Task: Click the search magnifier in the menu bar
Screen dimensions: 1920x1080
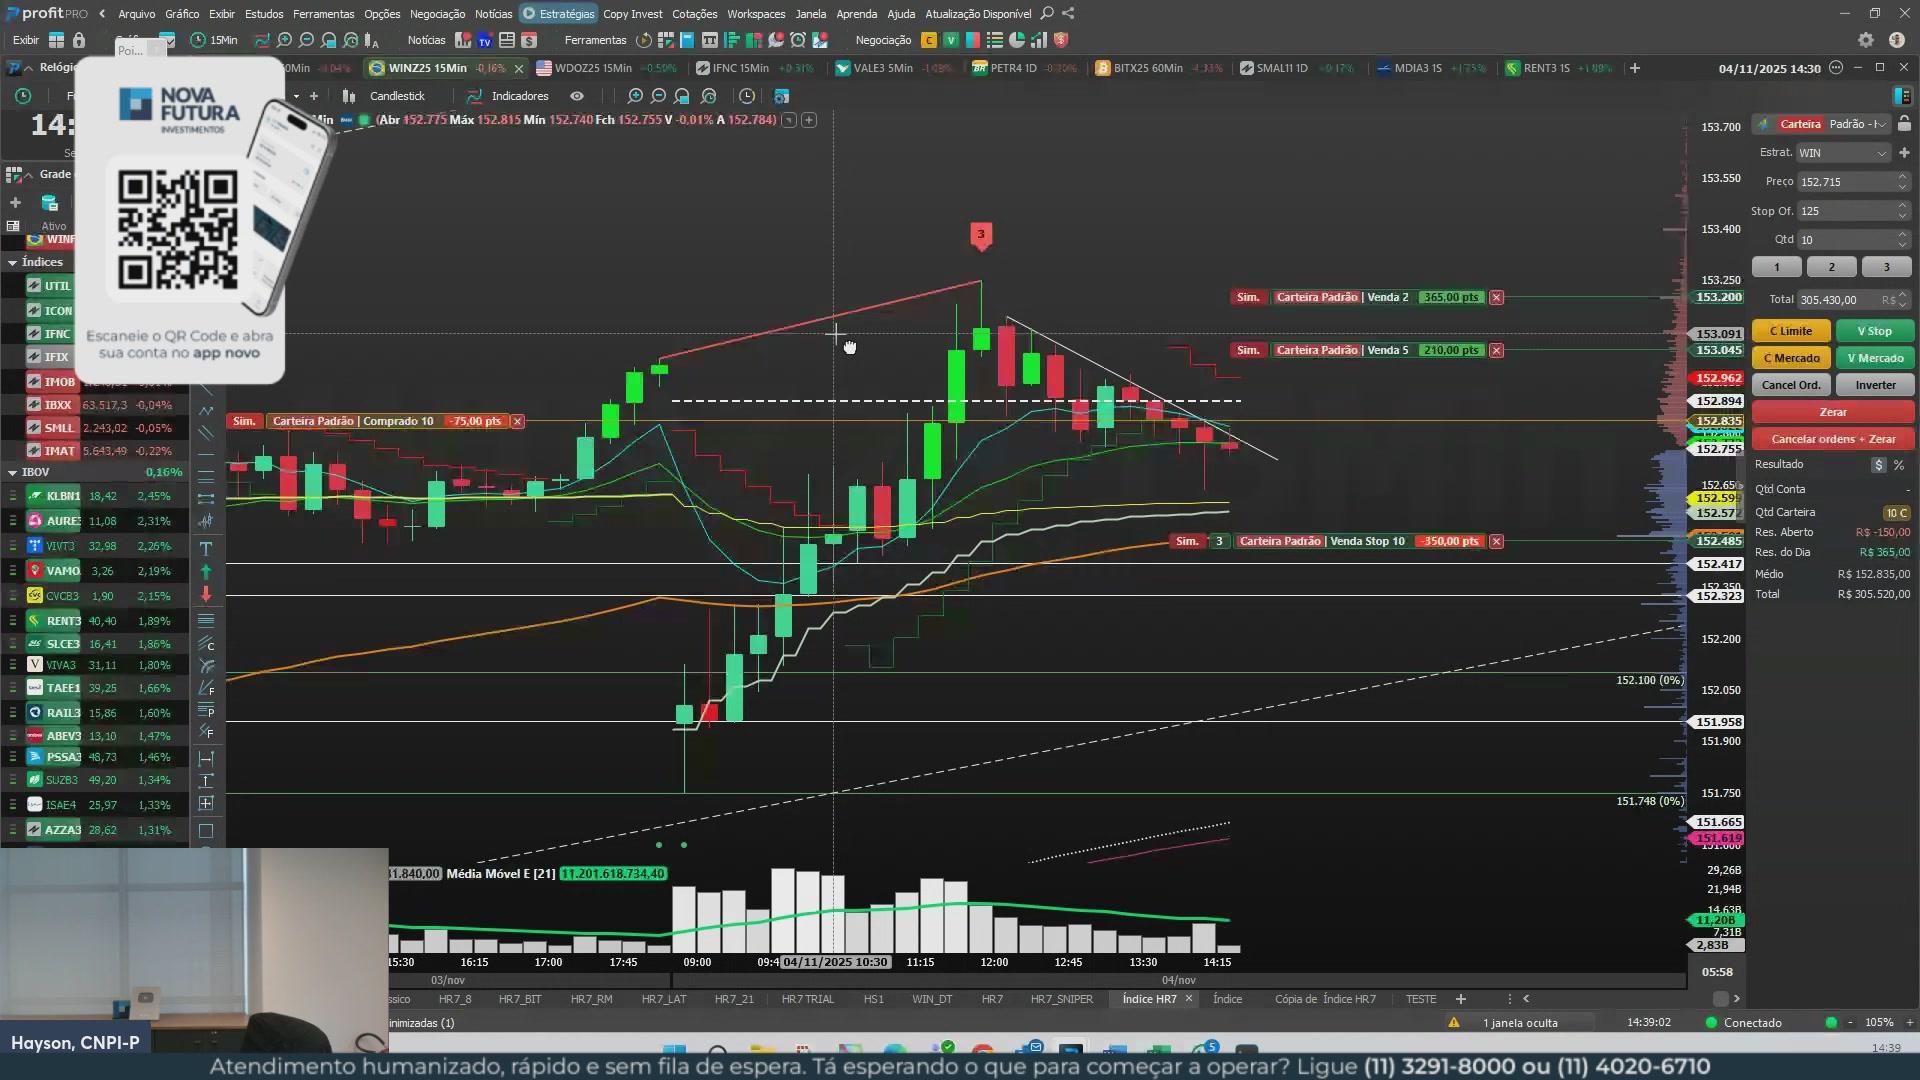Action: click(x=1047, y=13)
